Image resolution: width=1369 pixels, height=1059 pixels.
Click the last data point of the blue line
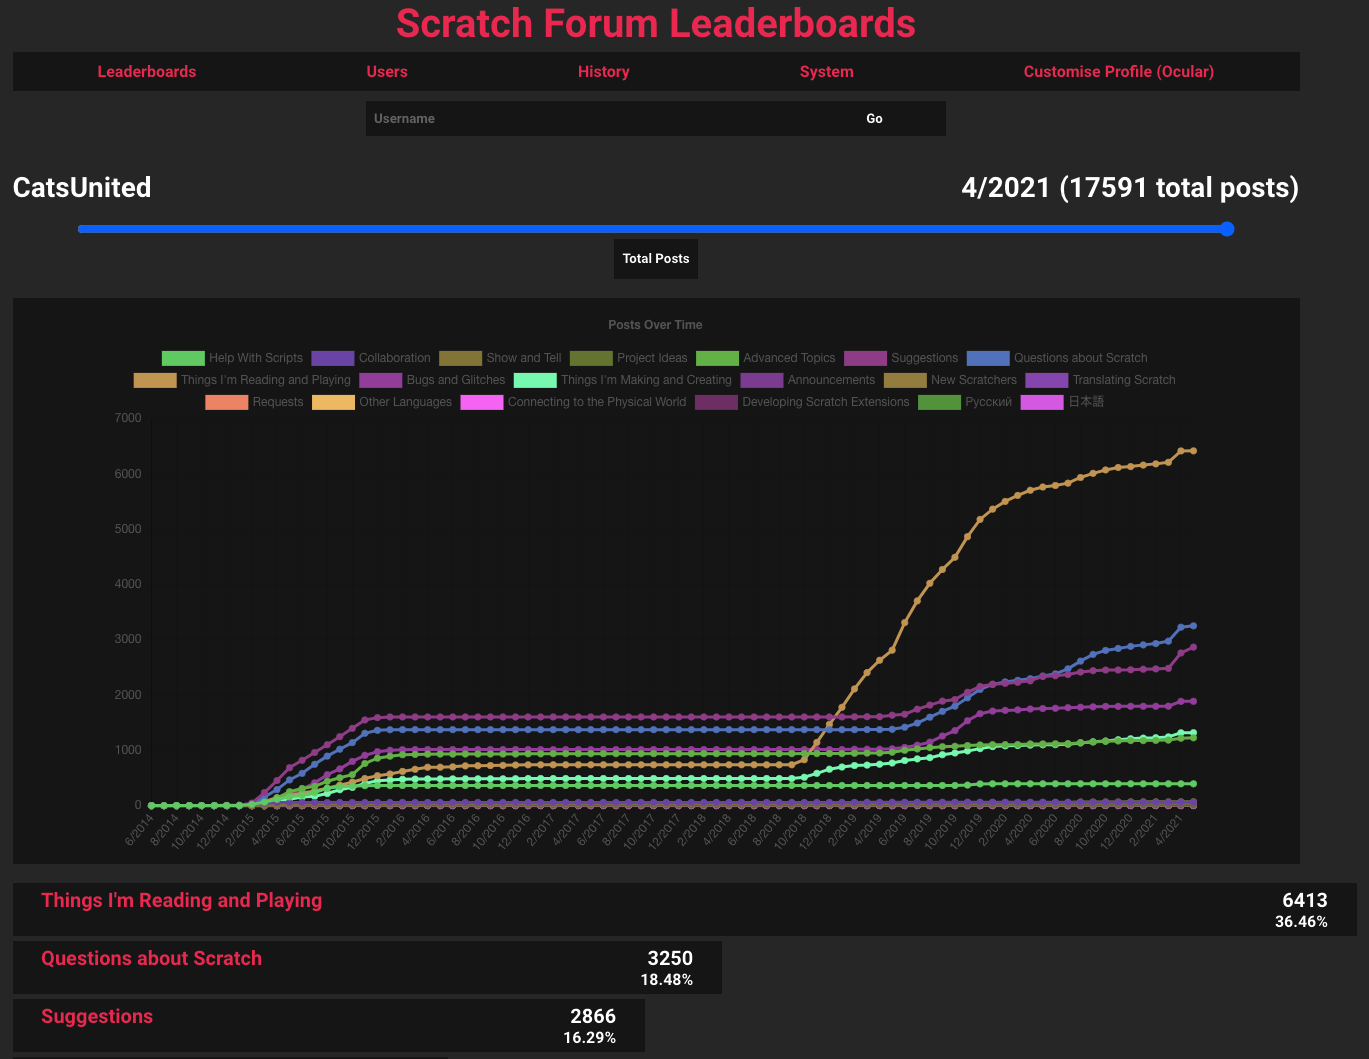point(1193,626)
